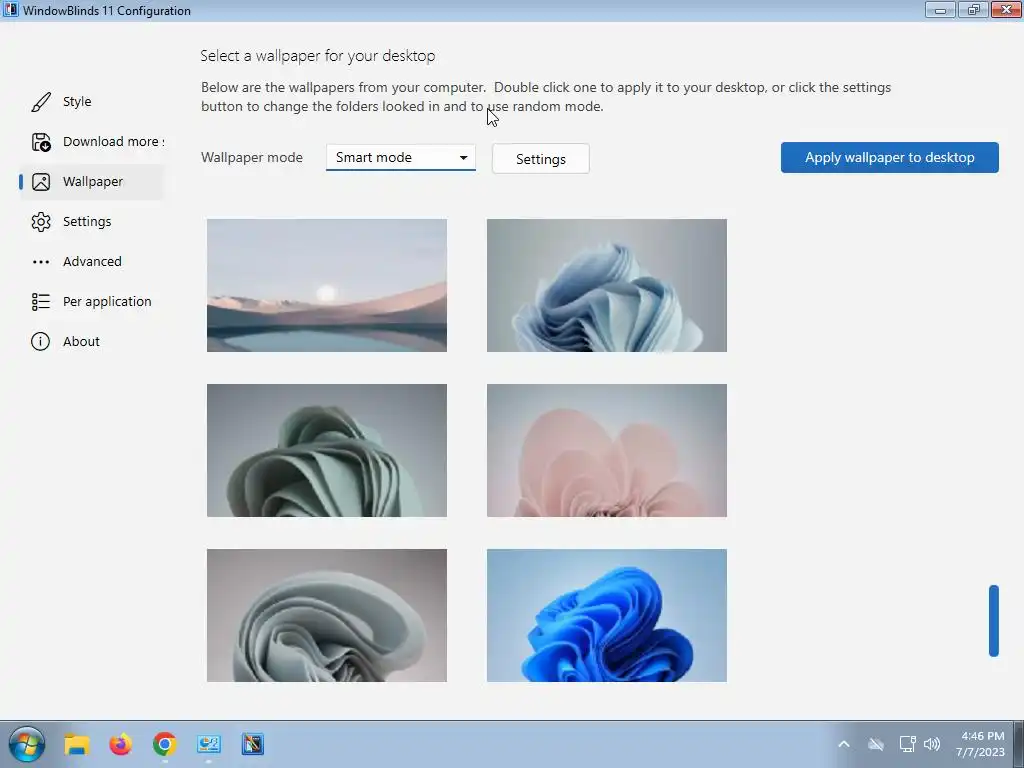This screenshot has width=1024, height=768.
Task: Go to Download more styles label
Action: pos(113,142)
